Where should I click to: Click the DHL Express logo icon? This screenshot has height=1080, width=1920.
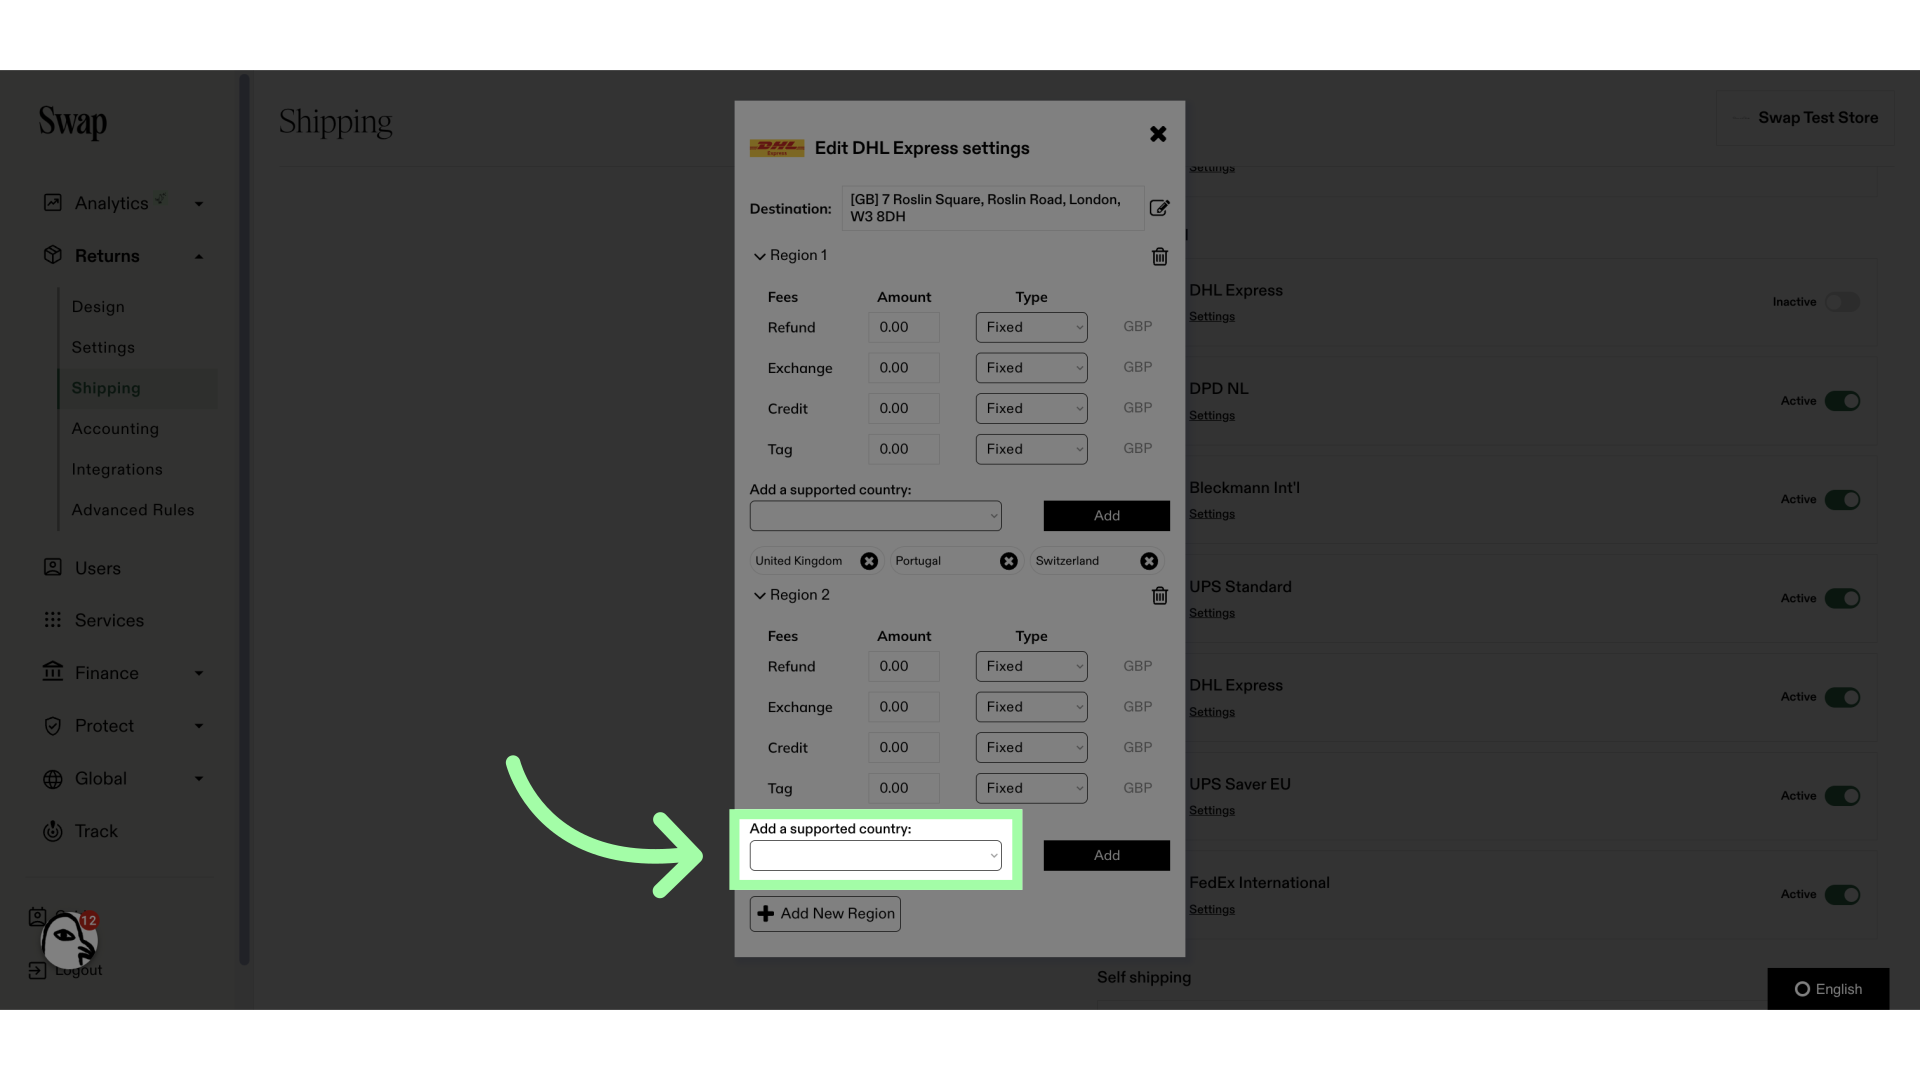pyautogui.click(x=777, y=148)
